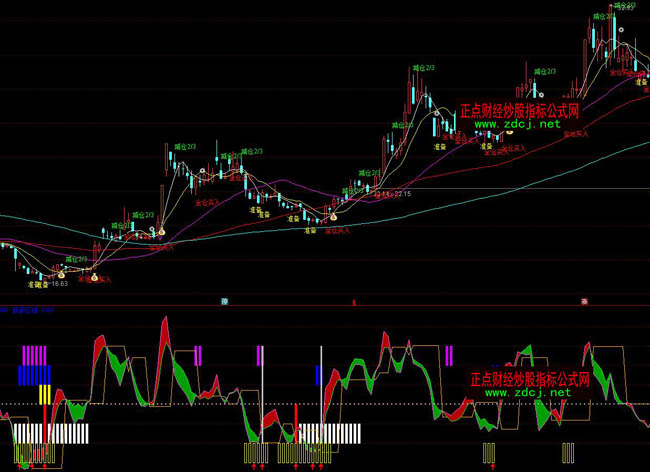Click the leftmost block of white signal bars

[52, 433]
